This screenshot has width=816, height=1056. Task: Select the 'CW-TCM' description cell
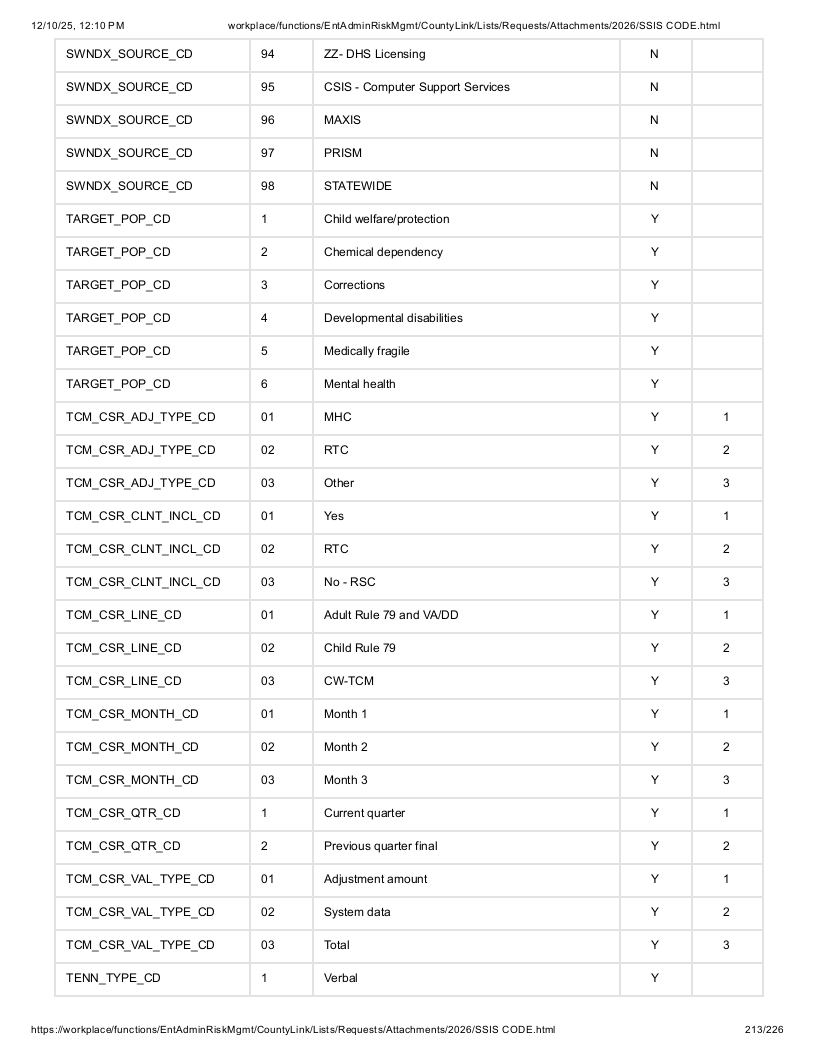tap(466, 681)
